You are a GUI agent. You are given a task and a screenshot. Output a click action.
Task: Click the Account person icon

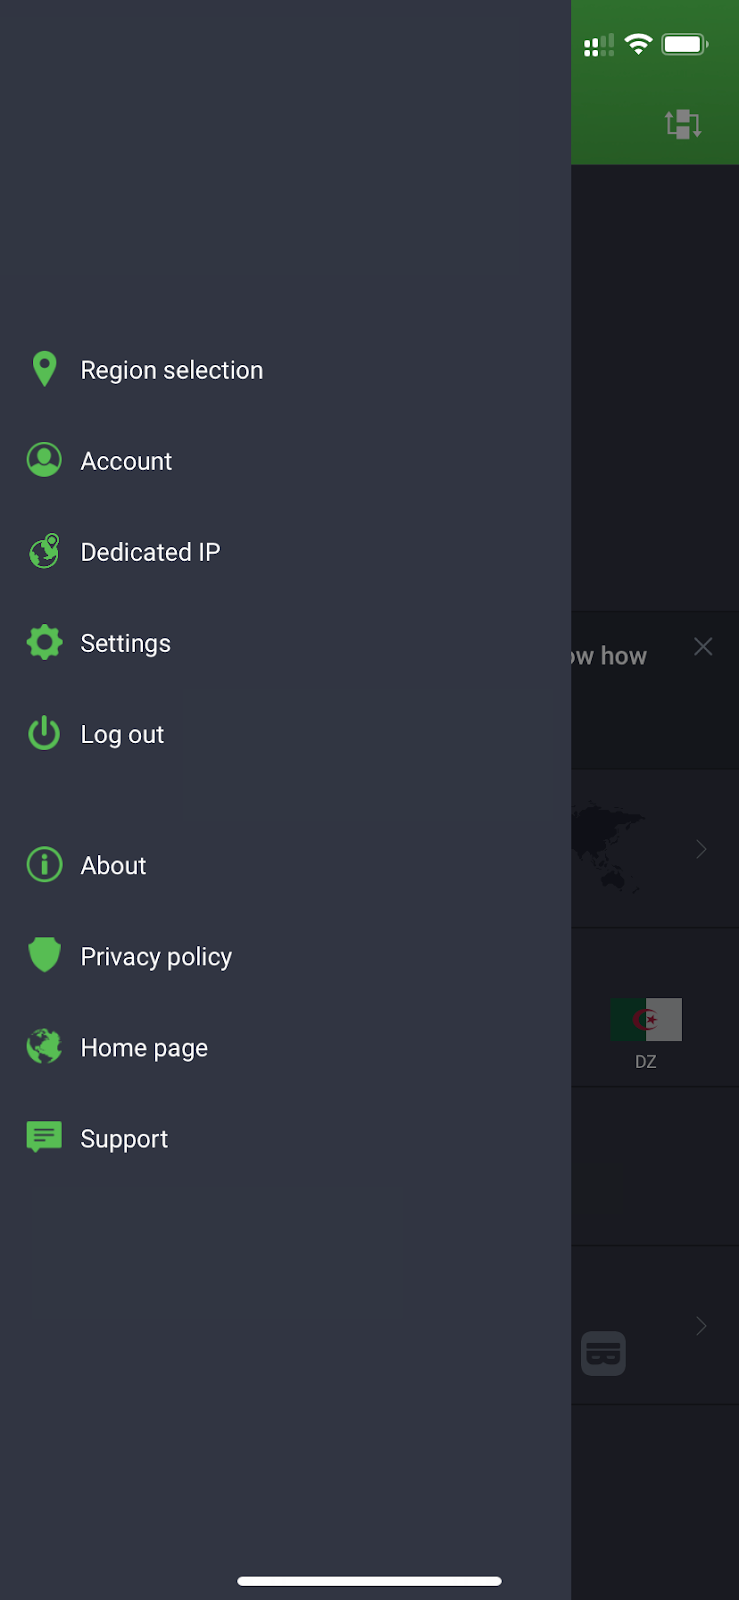point(44,460)
